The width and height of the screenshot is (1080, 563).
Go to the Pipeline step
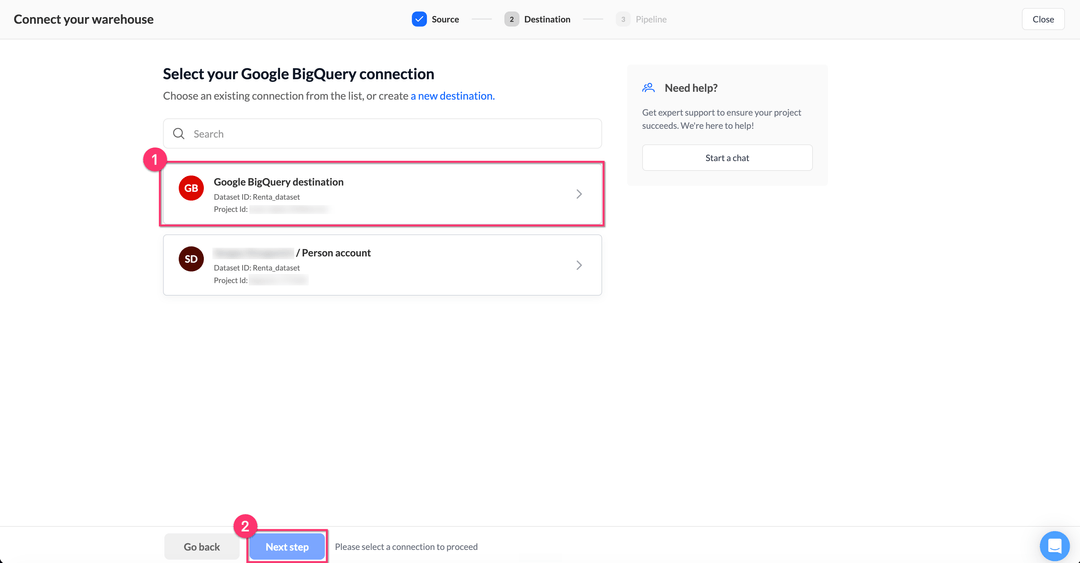pyautogui.click(x=651, y=19)
